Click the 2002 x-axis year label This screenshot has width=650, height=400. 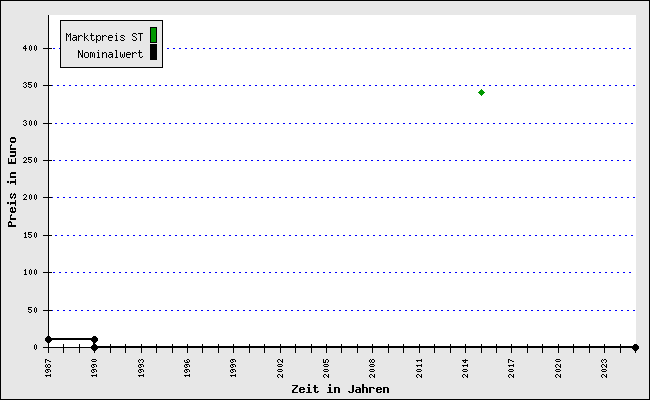pyautogui.click(x=280, y=368)
